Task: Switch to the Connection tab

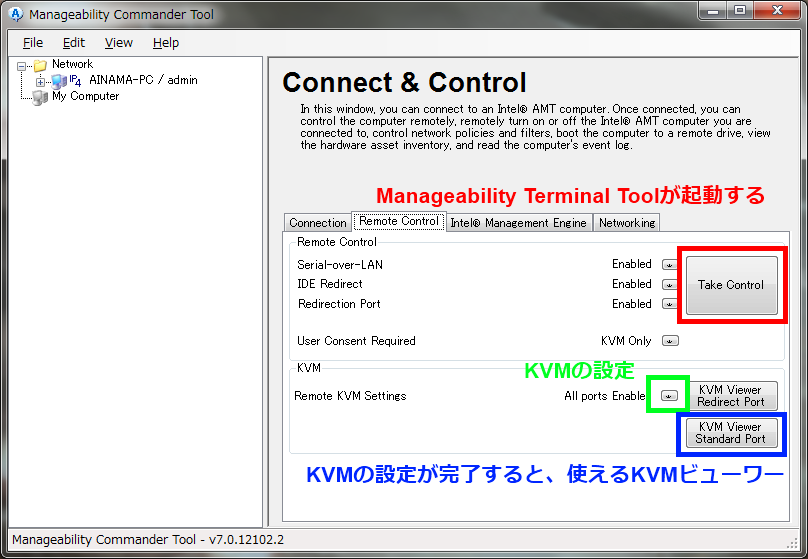Action: click(x=317, y=223)
